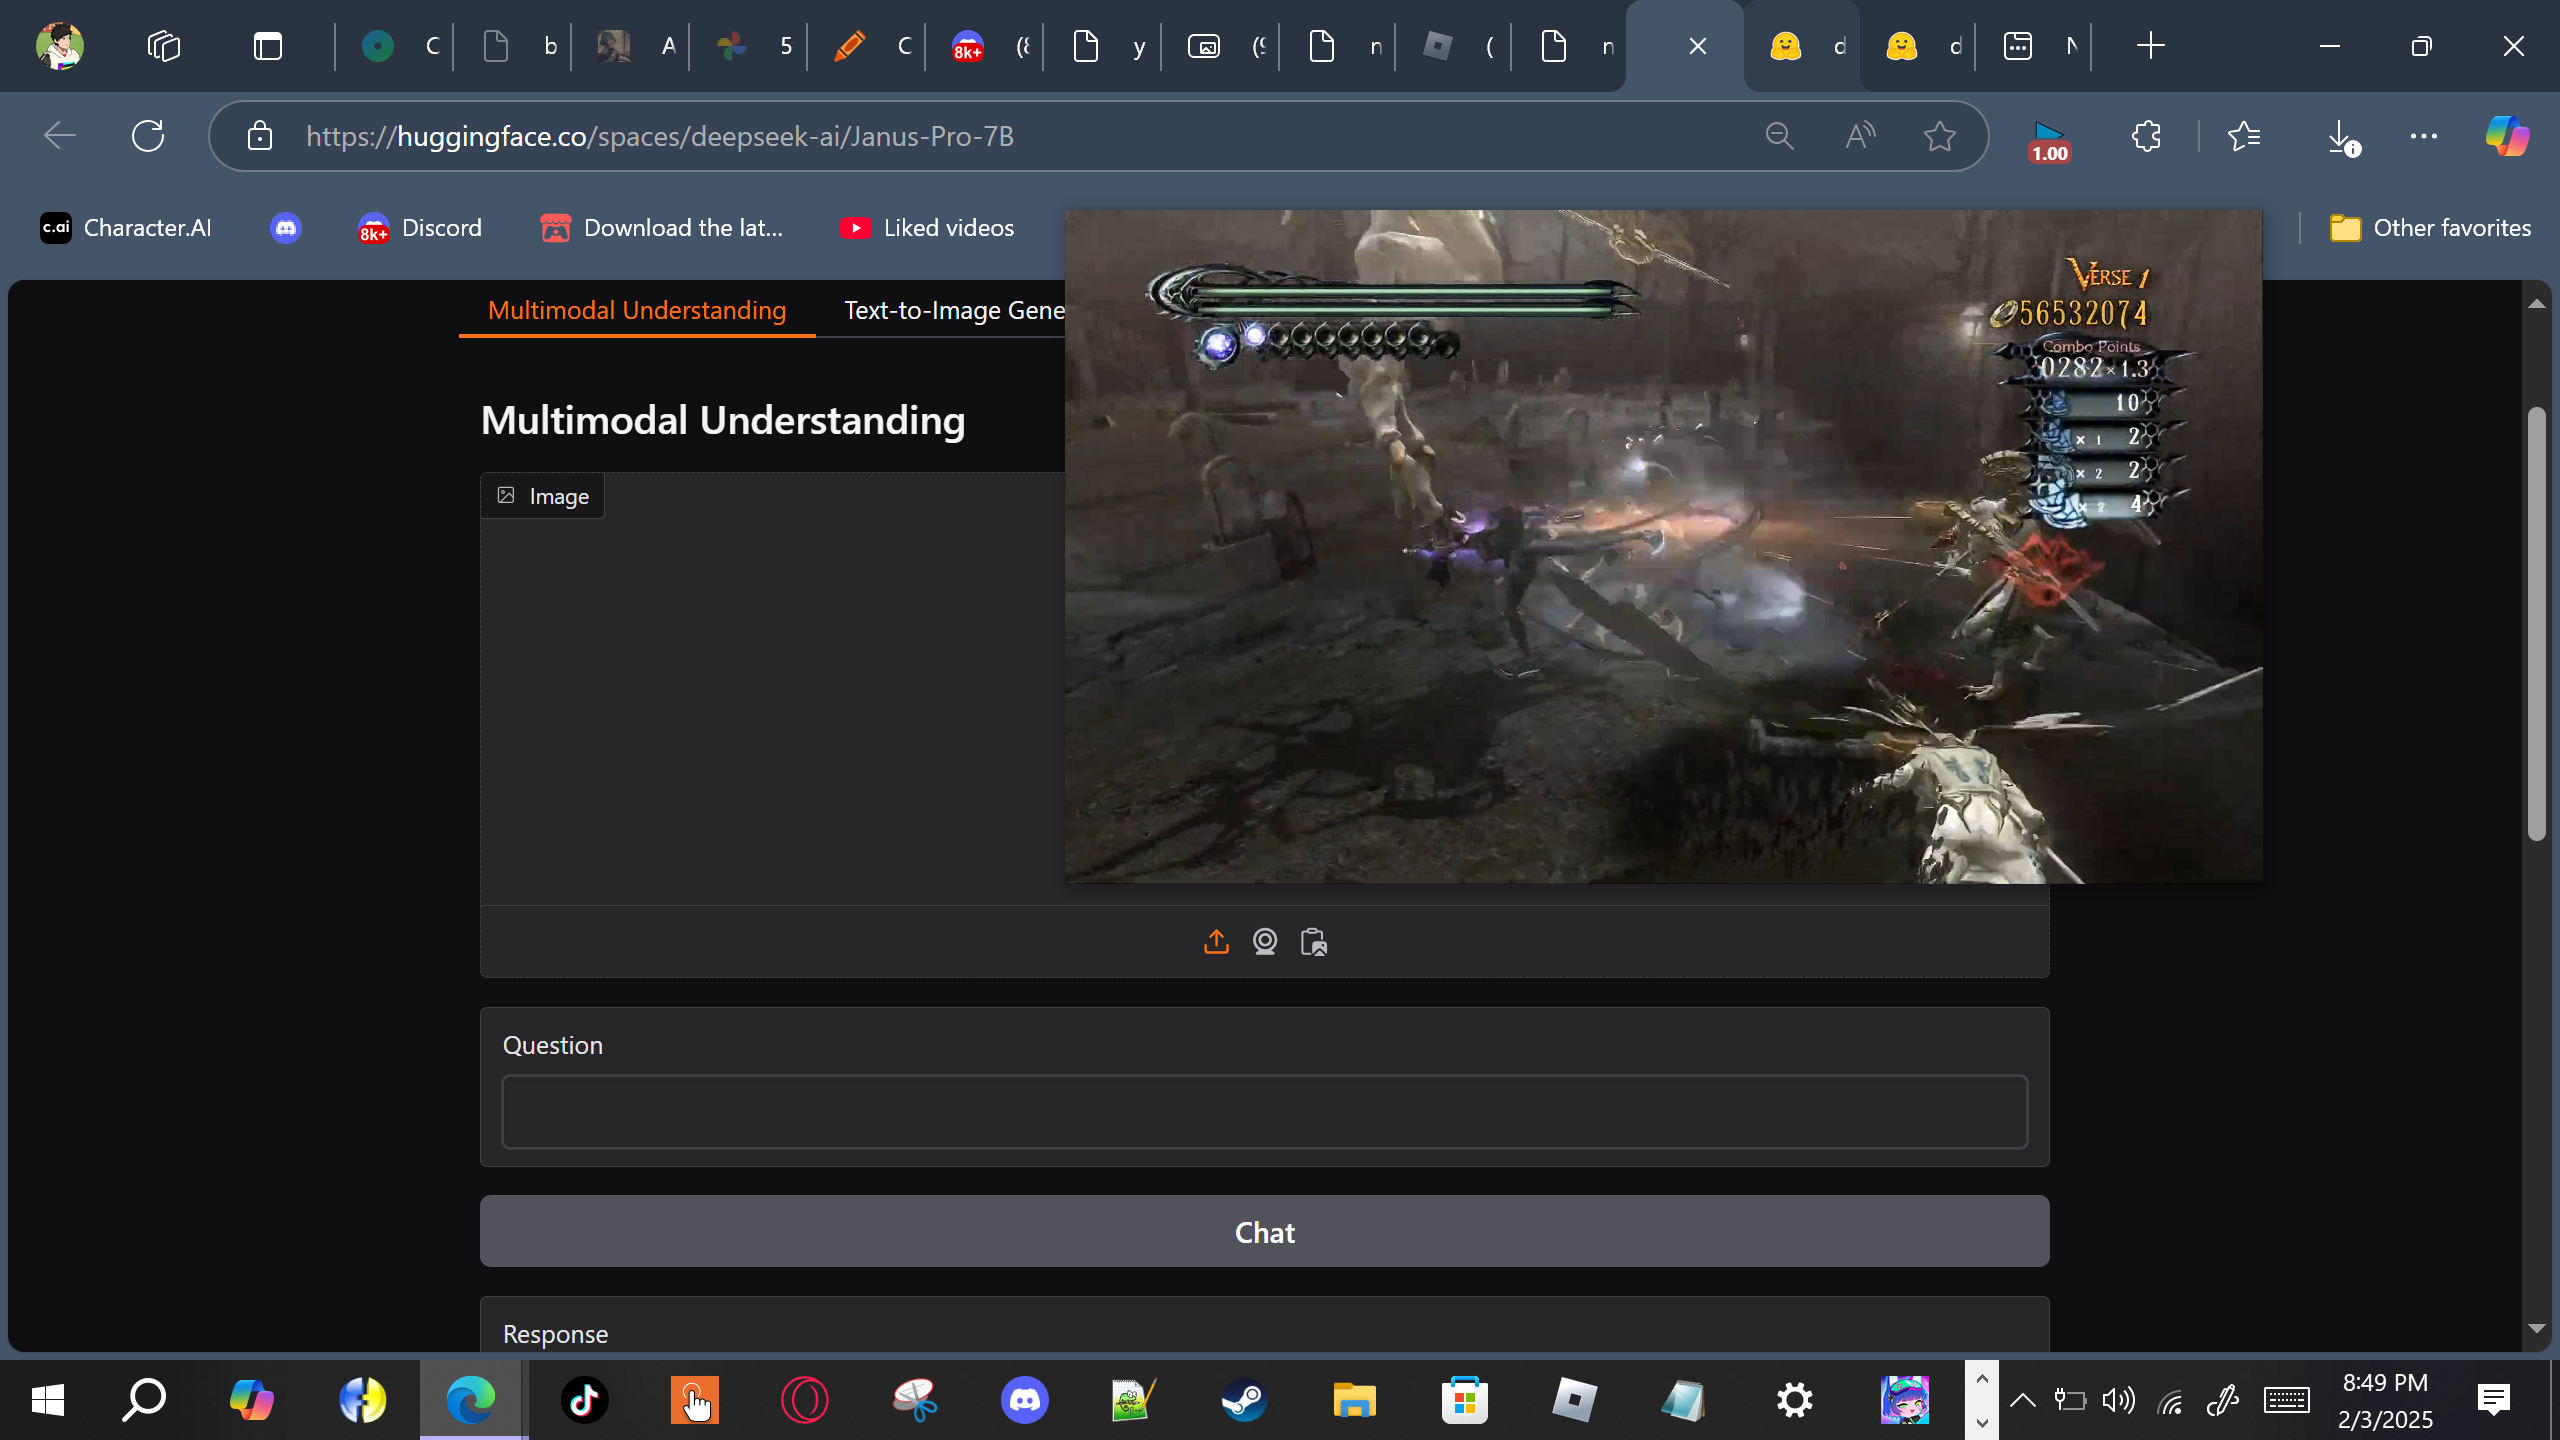This screenshot has width=2560, height=1440.
Task: Click the Image label in upload box
Action: tap(543, 496)
